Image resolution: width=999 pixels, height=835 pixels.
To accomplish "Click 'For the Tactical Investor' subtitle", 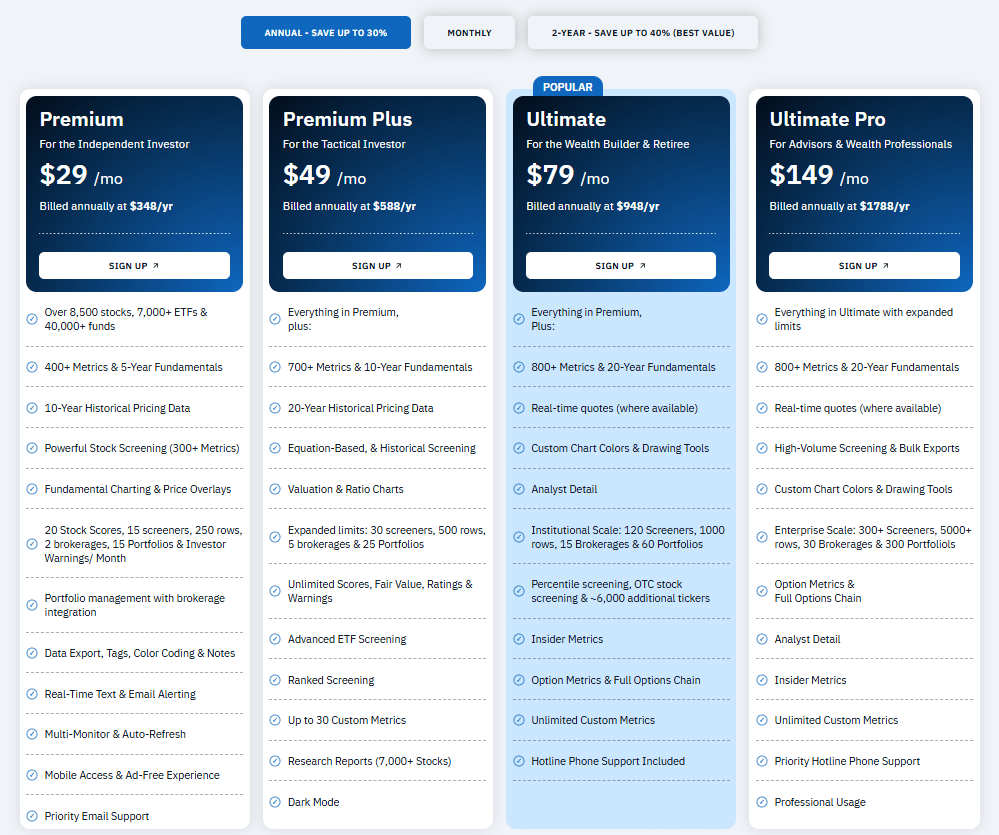I will click(x=344, y=144).
